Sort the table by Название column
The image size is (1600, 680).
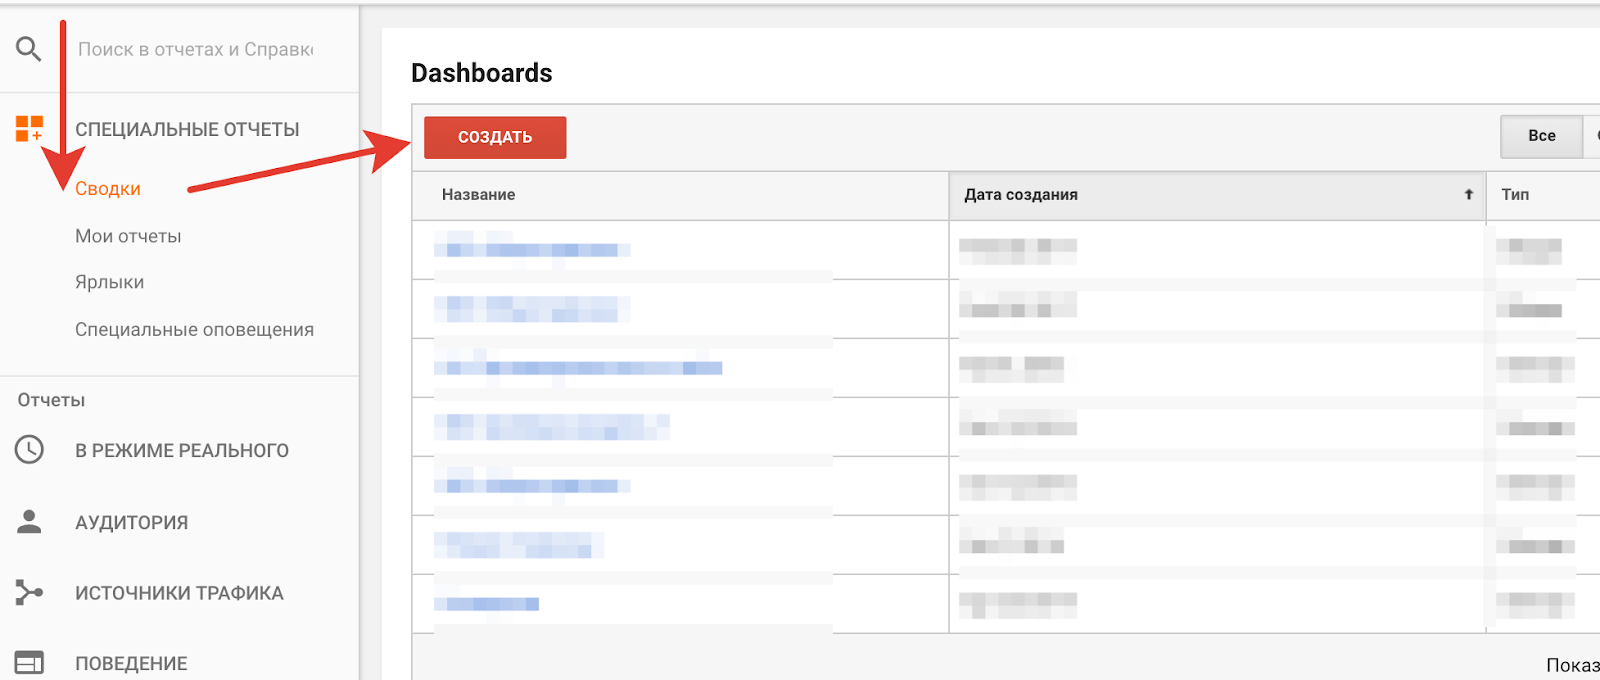477,195
